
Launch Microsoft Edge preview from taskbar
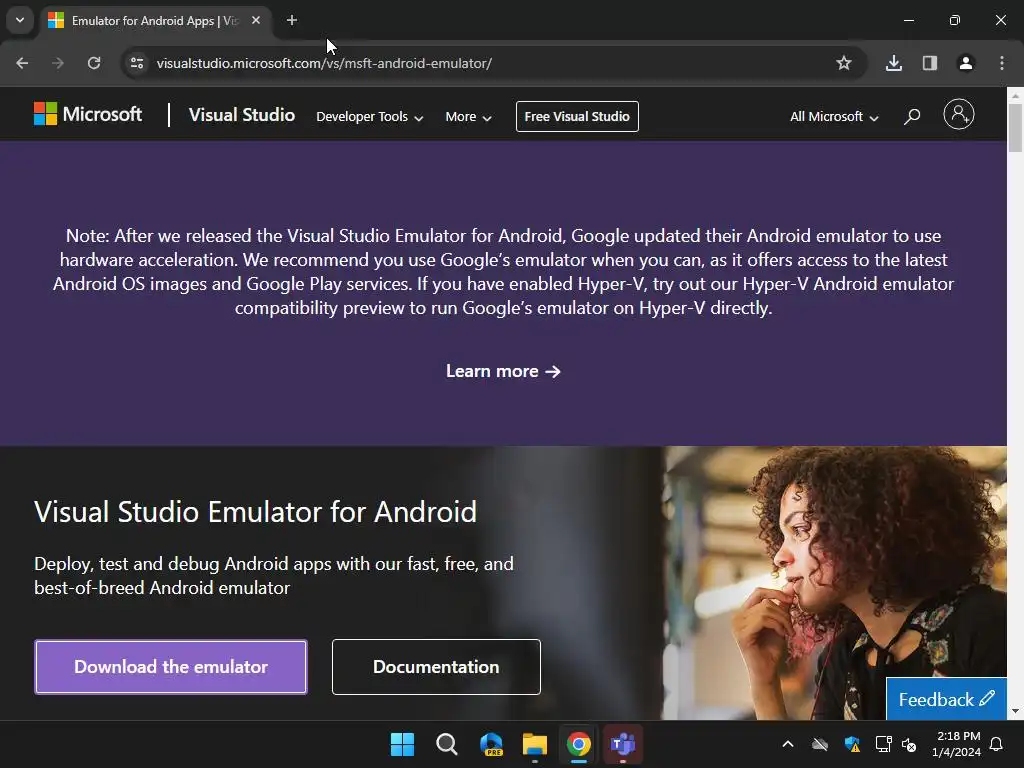(491, 744)
